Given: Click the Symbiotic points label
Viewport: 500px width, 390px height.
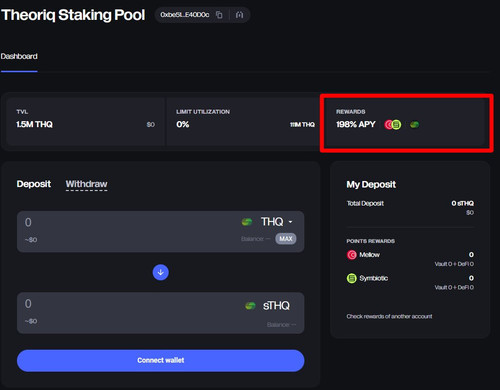Looking at the screenshot, I should pyautogui.click(x=373, y=278).
